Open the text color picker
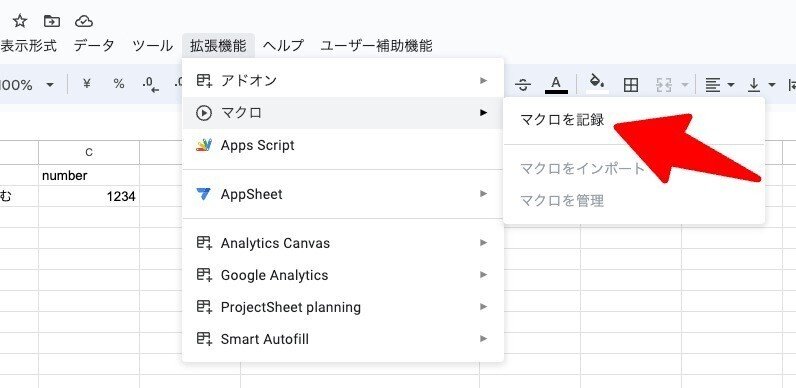The image size is (796, 388). 556,84
